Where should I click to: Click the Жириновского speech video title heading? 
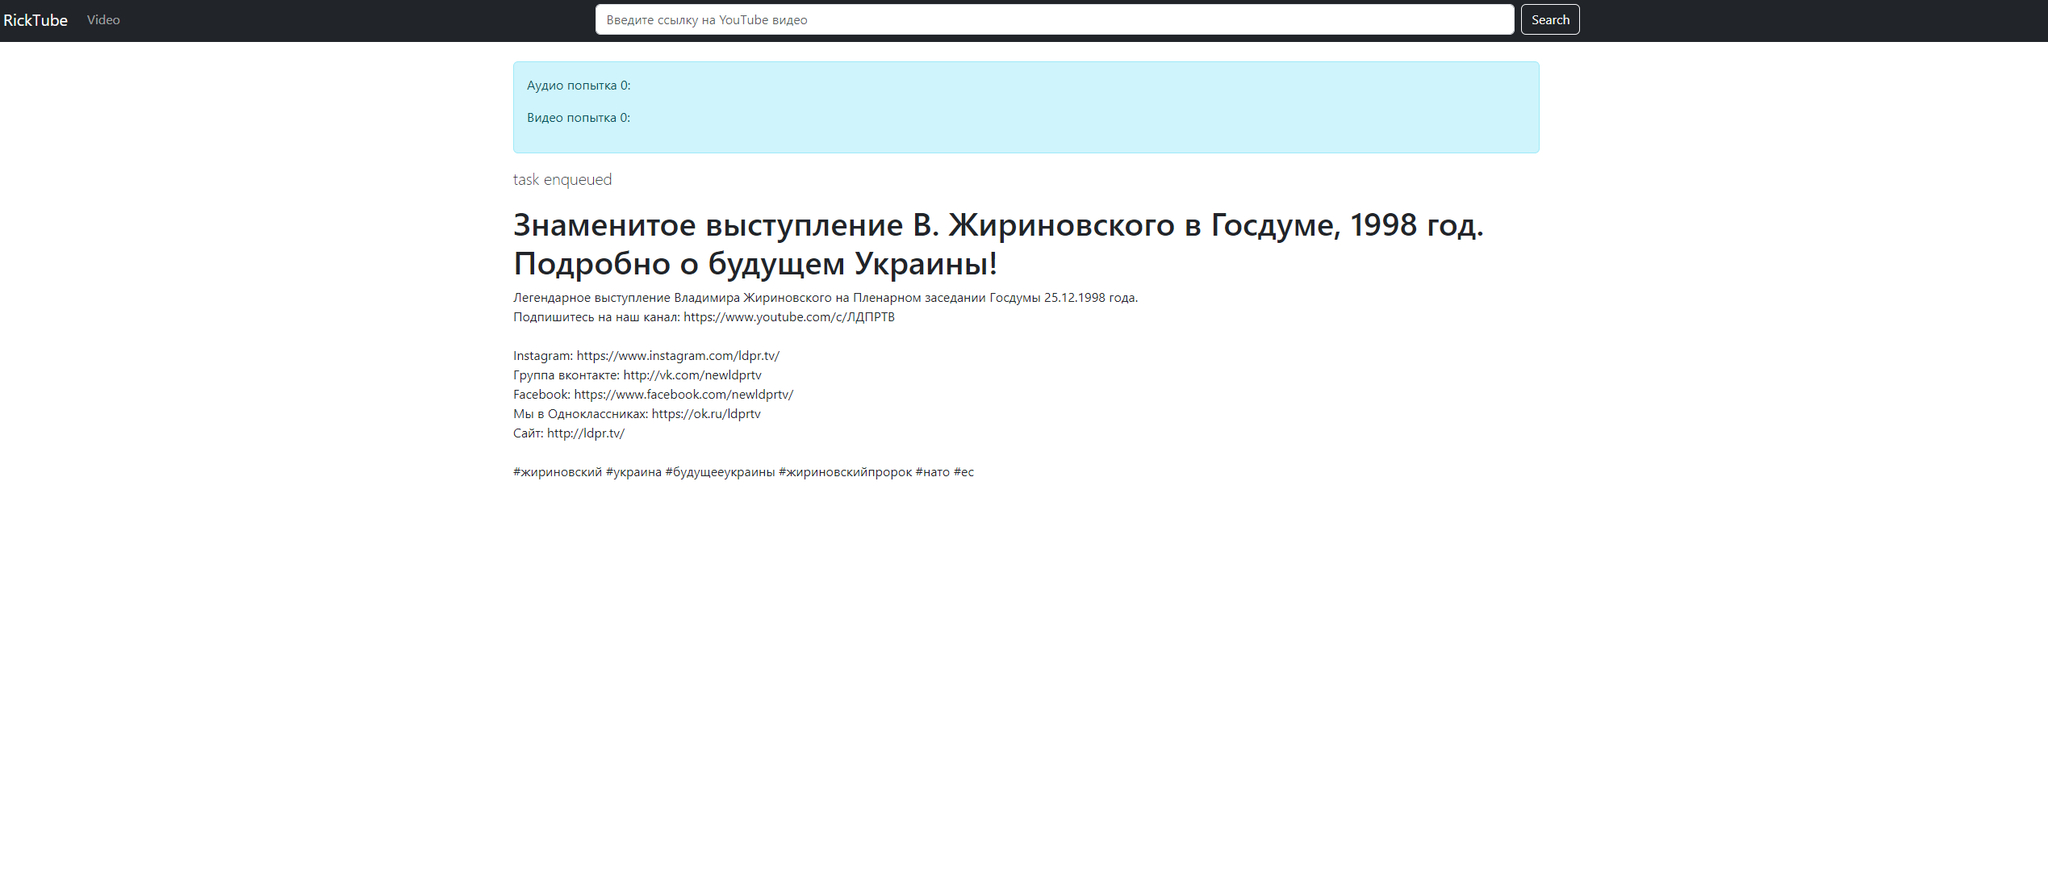tap(997, 244)
